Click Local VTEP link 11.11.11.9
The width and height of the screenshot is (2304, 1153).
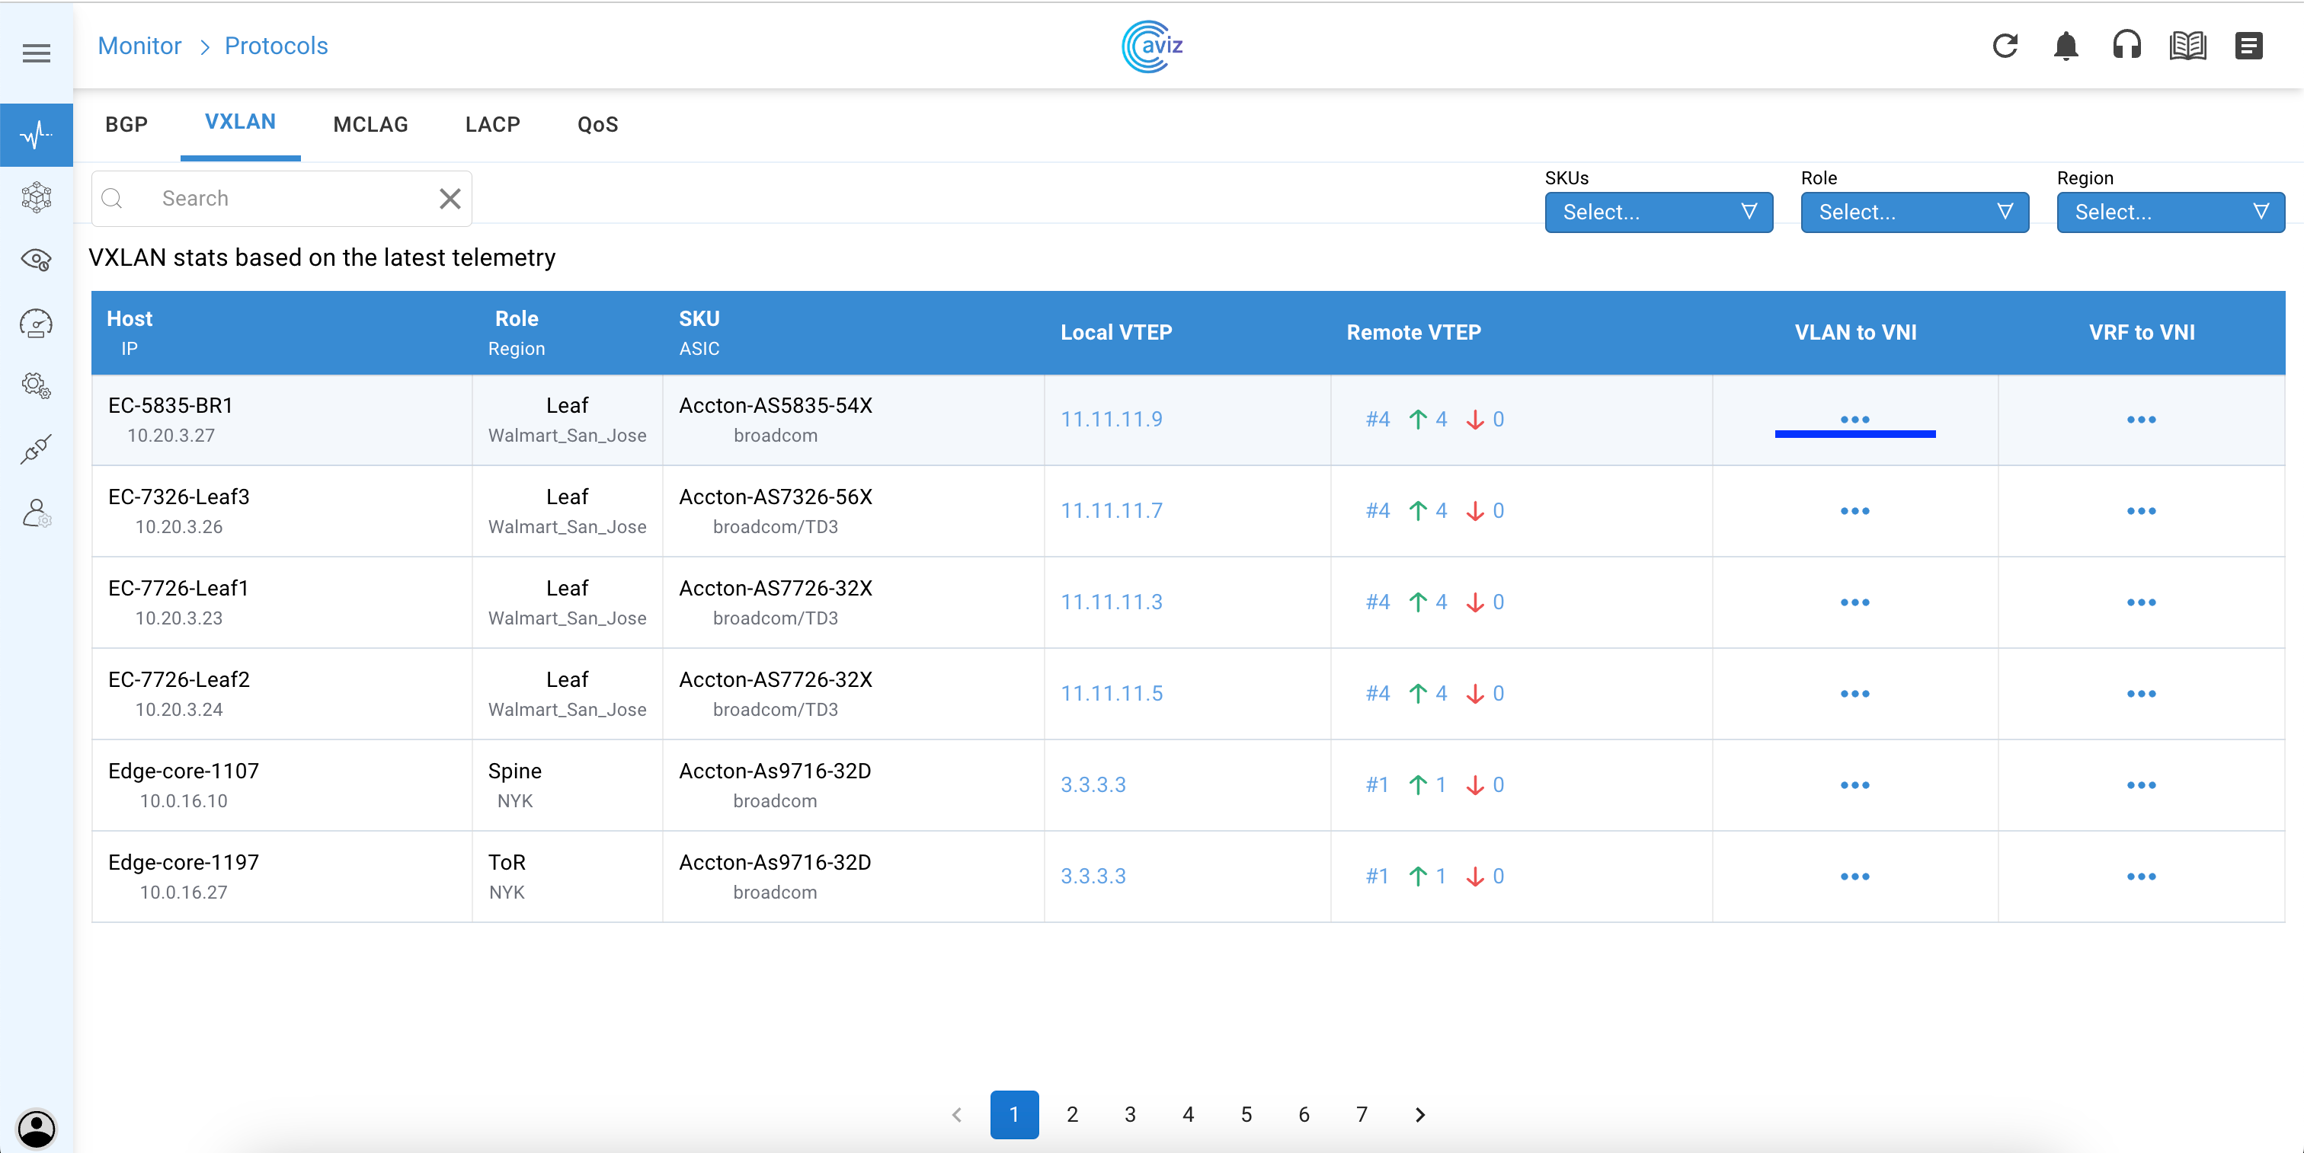pyautogui.click(x=1111, y=420)
